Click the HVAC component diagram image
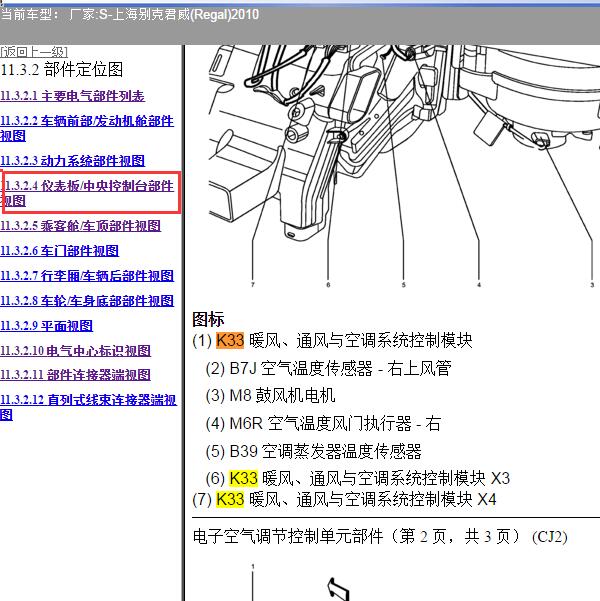 (404, 167)
